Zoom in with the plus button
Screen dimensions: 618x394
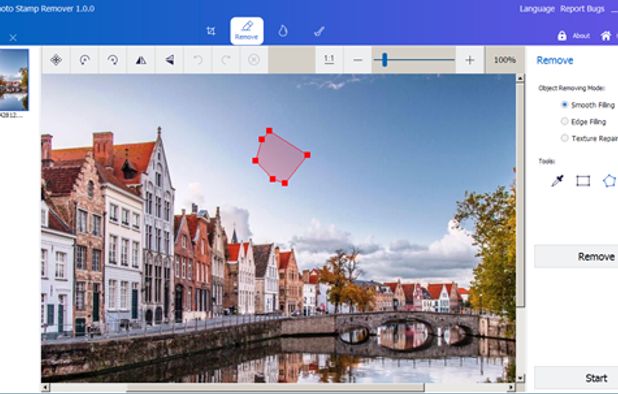(469, 60)
